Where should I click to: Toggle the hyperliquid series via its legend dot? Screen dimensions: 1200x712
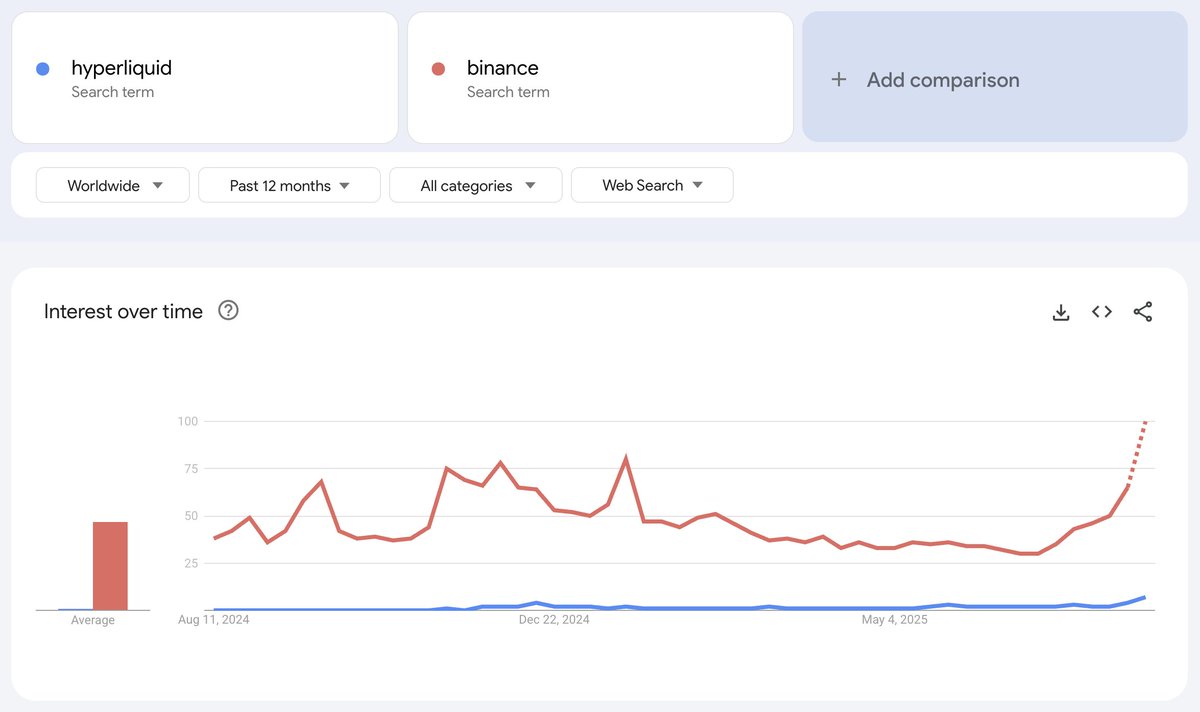[x=44, y=66]
